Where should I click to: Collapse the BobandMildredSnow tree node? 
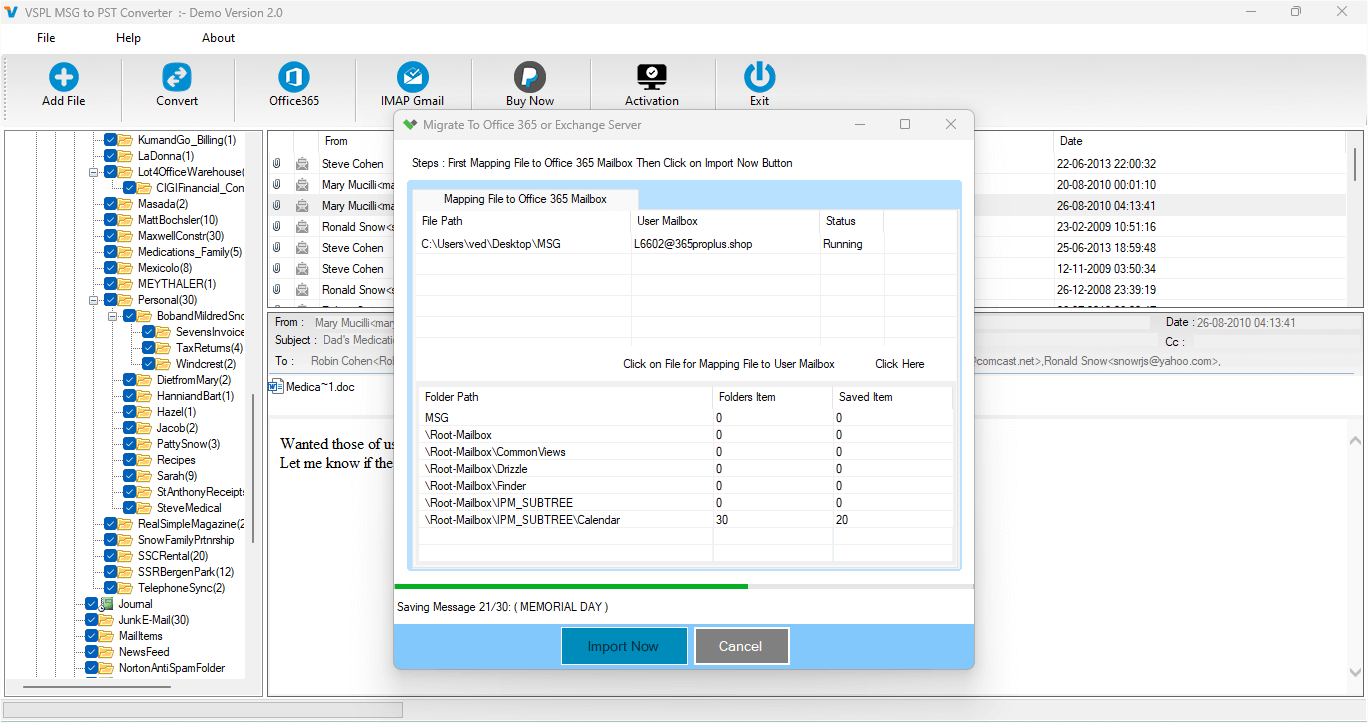[112, 316]
